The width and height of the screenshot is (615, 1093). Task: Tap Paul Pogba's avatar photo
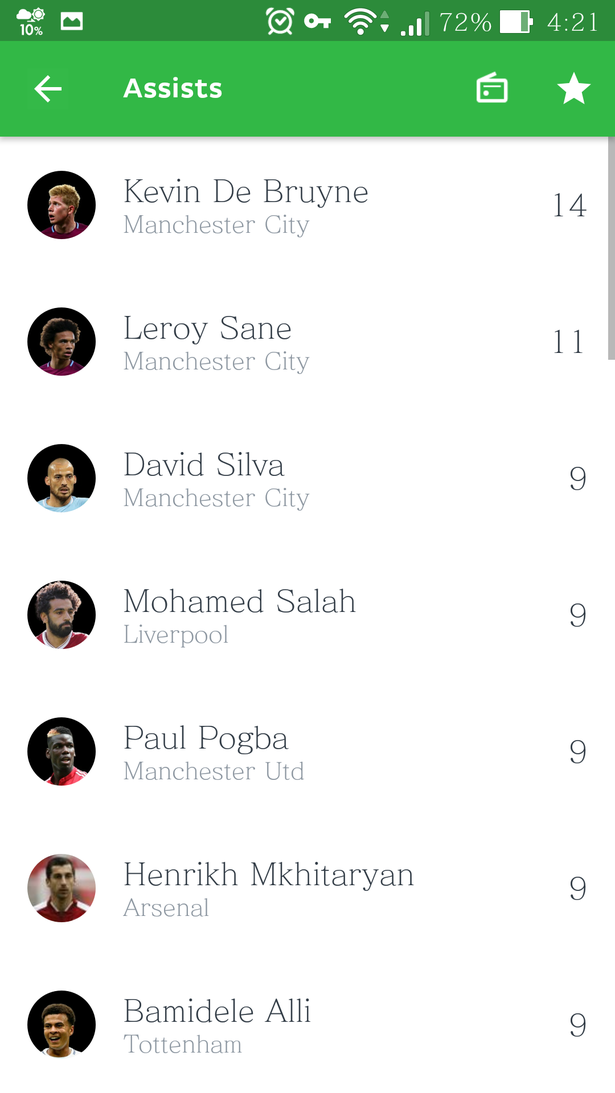61,751
